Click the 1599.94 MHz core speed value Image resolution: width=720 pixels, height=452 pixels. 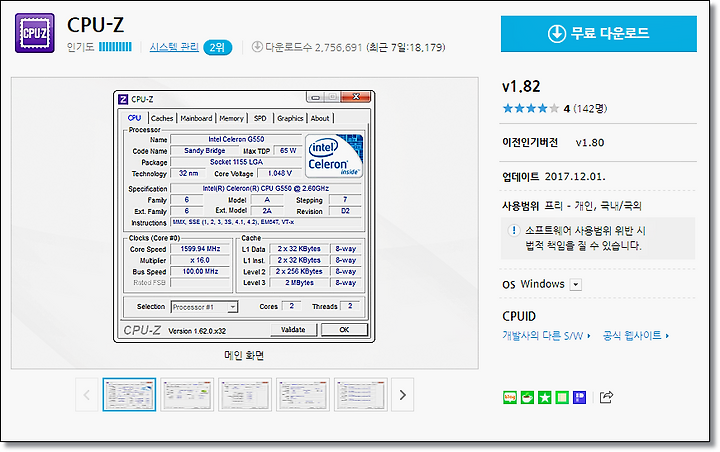(x=200, y=249)
